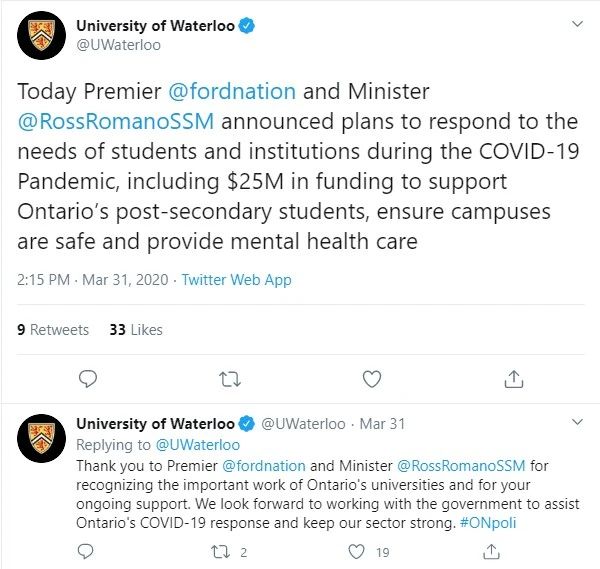Reply to the main tweet with the comment icon
This screenshot has height=569, width=600.
(88, 379)
